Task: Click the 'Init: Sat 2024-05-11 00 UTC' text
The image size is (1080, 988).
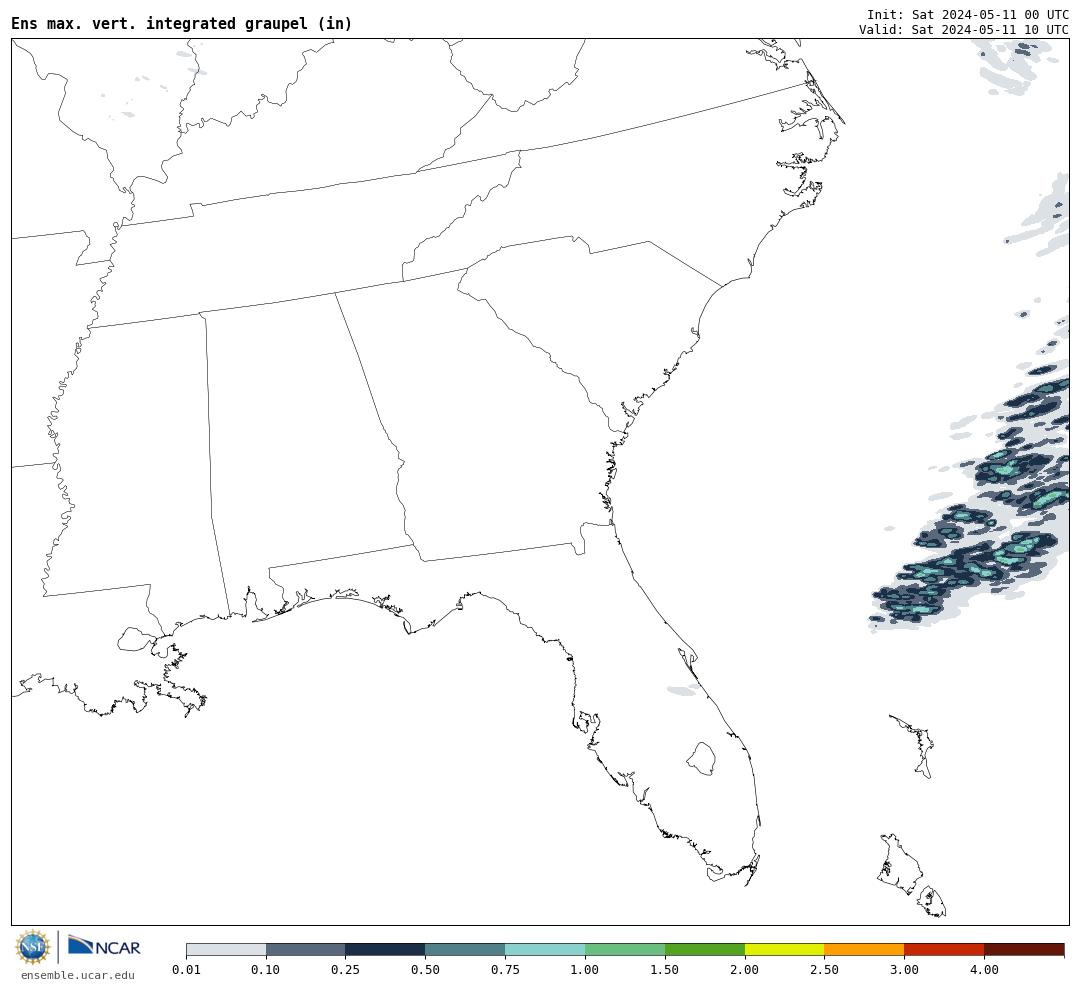Action: pos(968,14)
